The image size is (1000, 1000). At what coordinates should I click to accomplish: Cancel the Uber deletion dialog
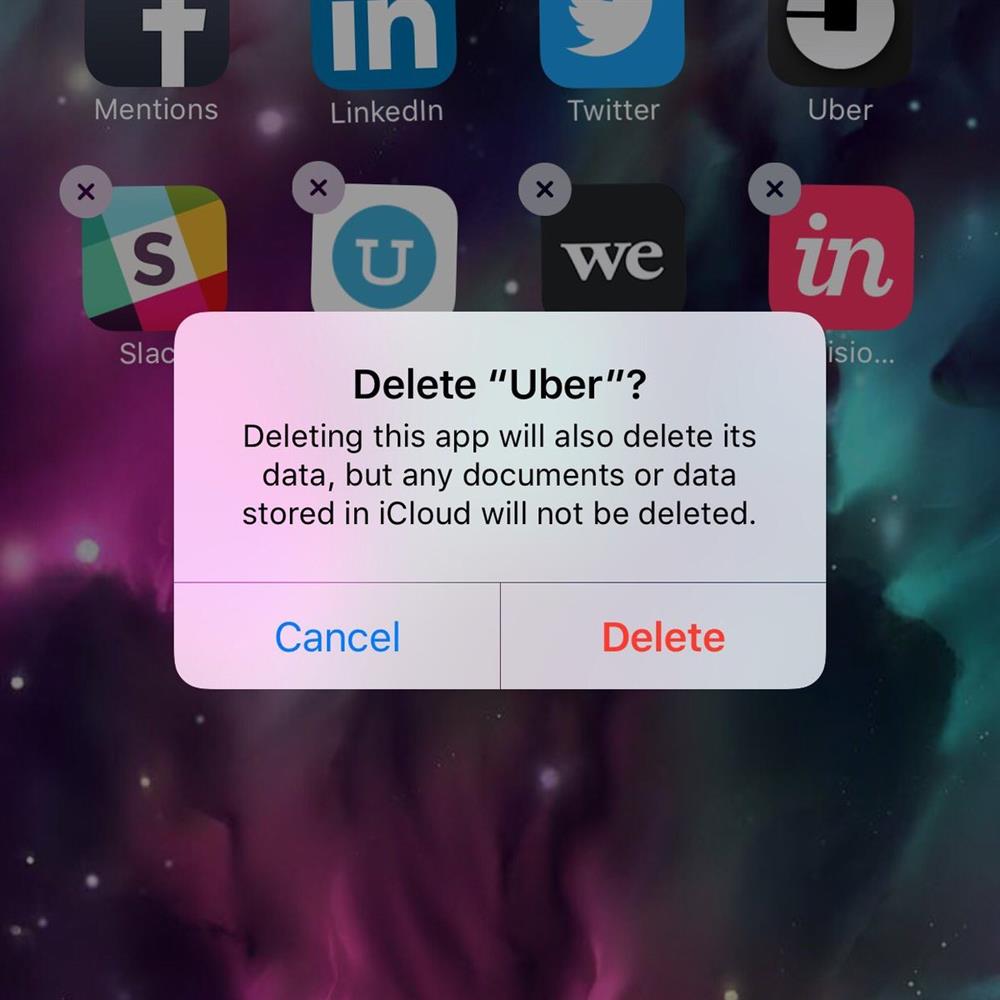[x=337, y=636]
